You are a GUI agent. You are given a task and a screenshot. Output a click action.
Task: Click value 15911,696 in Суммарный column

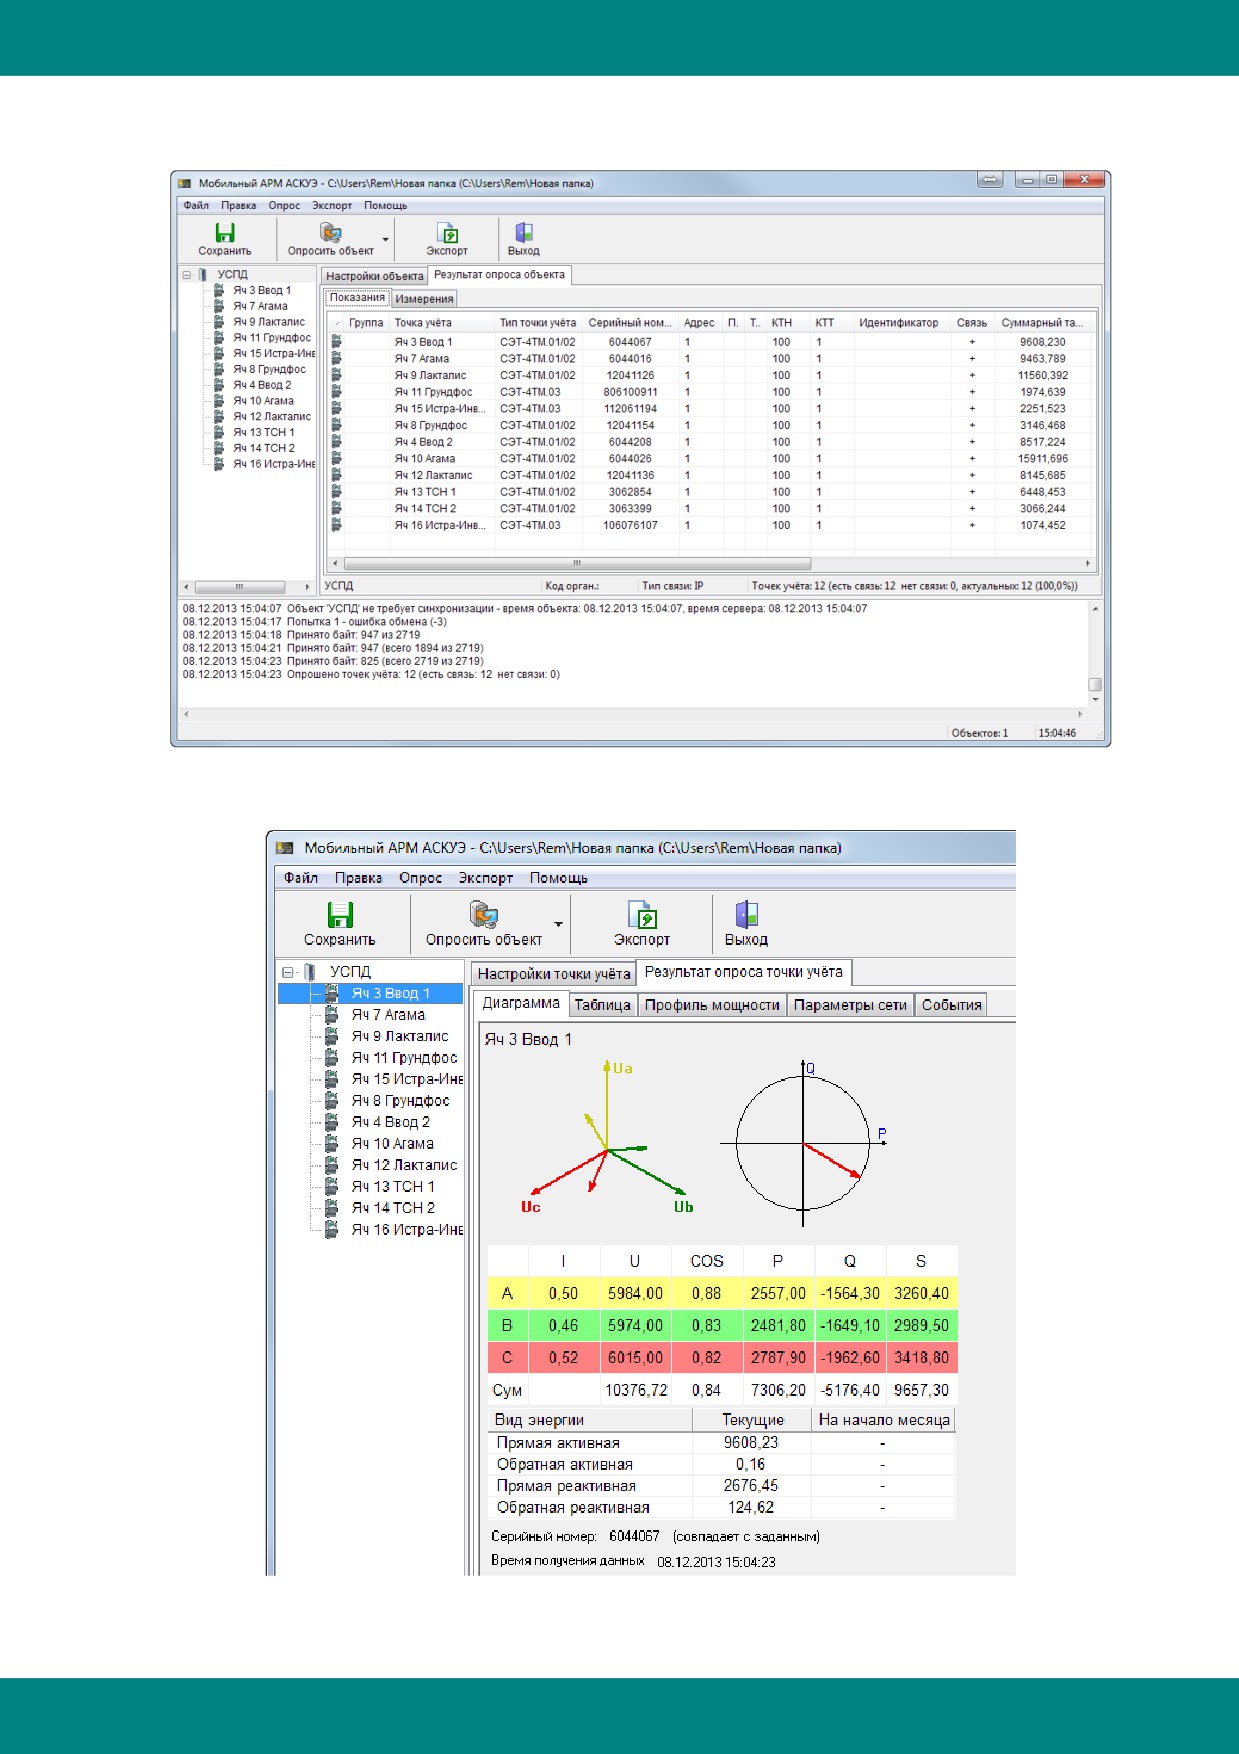(1043, 458)
